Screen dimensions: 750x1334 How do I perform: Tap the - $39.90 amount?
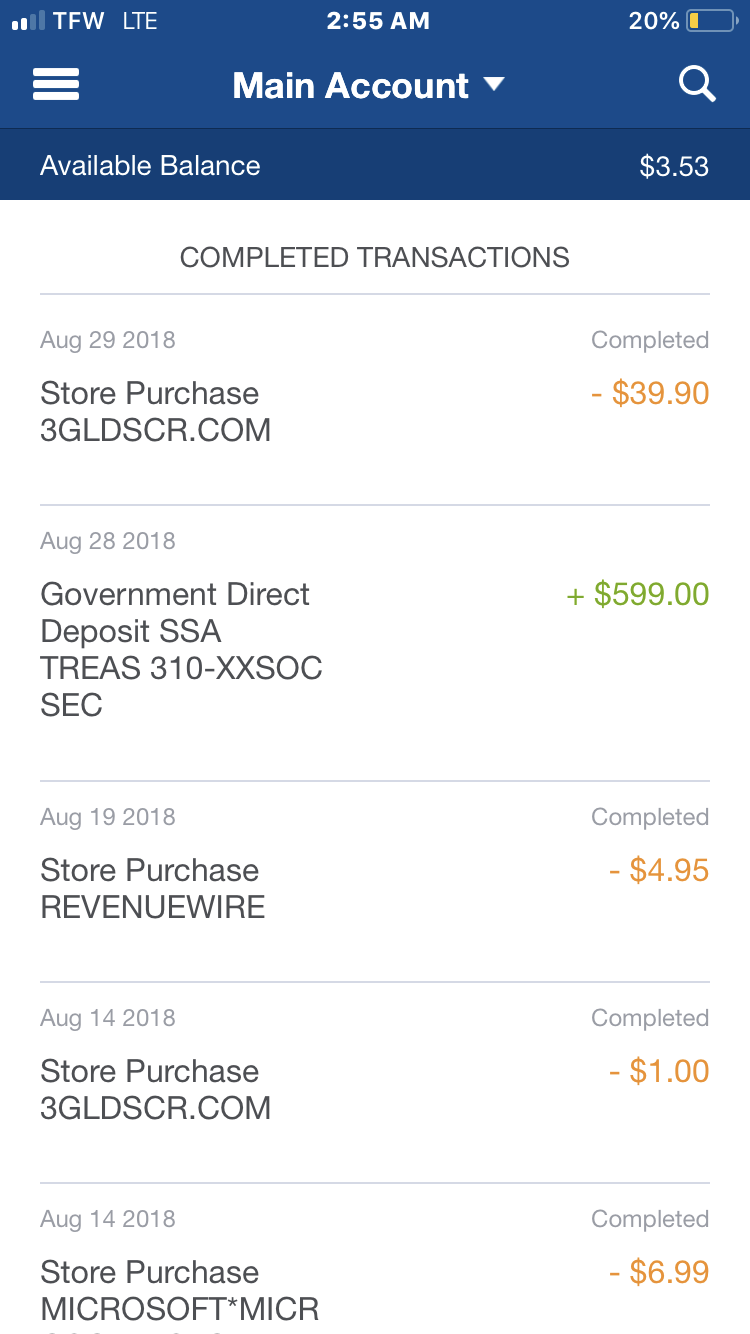(650, 393)
